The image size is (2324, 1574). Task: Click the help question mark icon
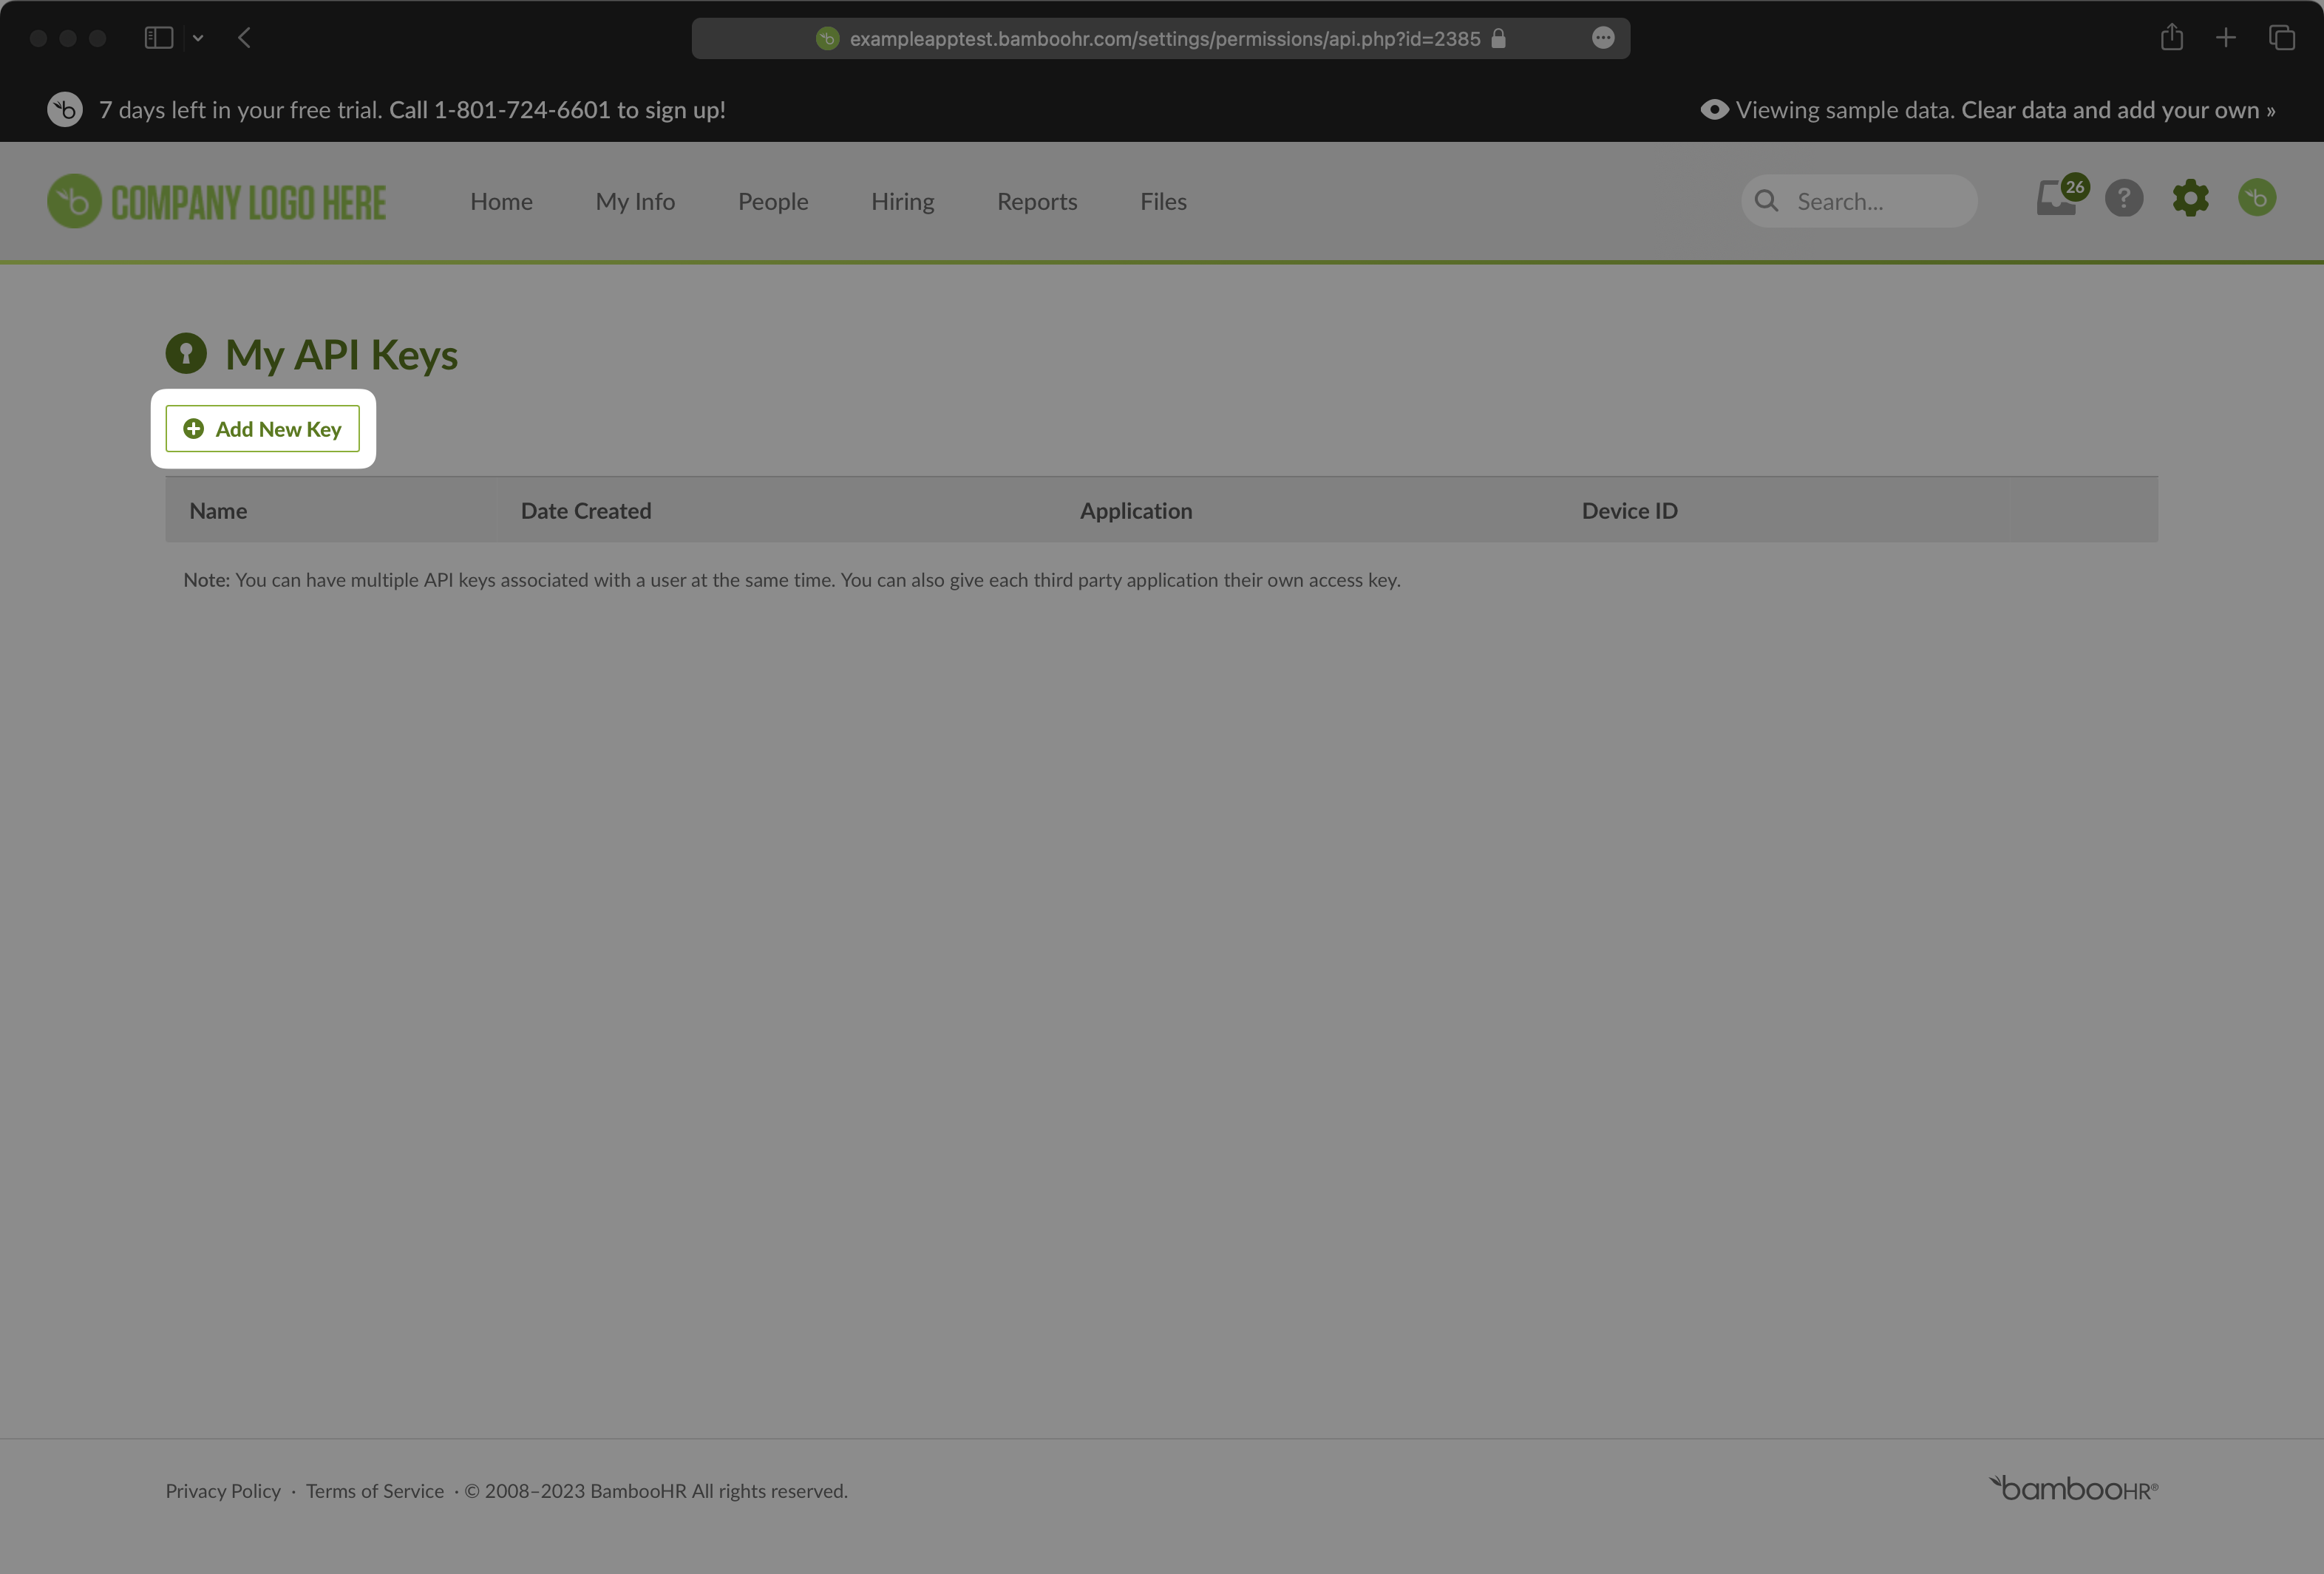[x=2124, y=199]
